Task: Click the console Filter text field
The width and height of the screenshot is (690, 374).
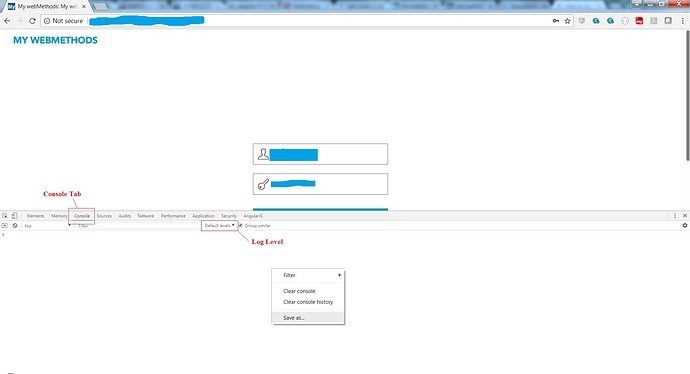Action: [138, 225]
